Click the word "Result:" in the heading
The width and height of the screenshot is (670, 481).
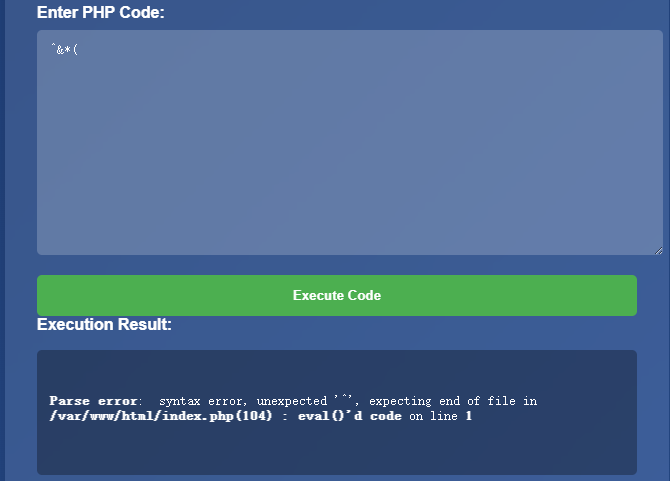(x=145, y=325)
